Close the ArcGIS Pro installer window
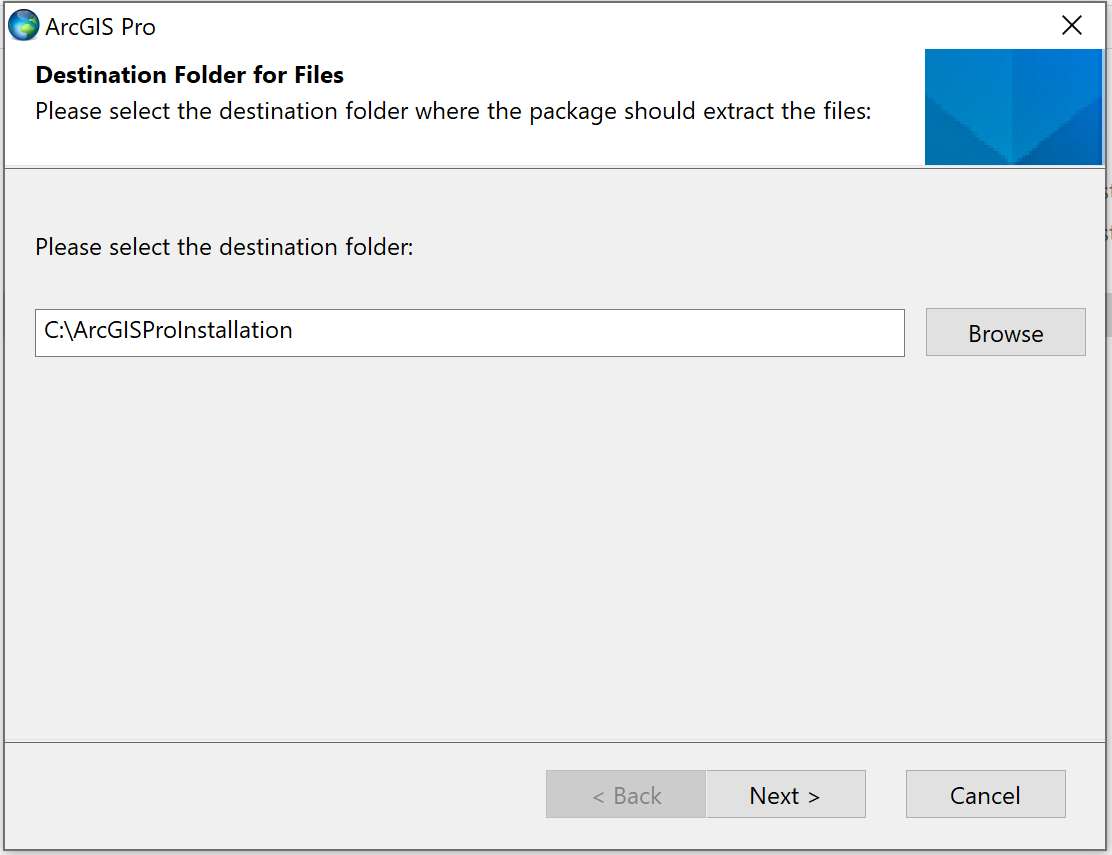Screen dimensions: 1112x855 pyautogui.click(x=1071, y=26)
